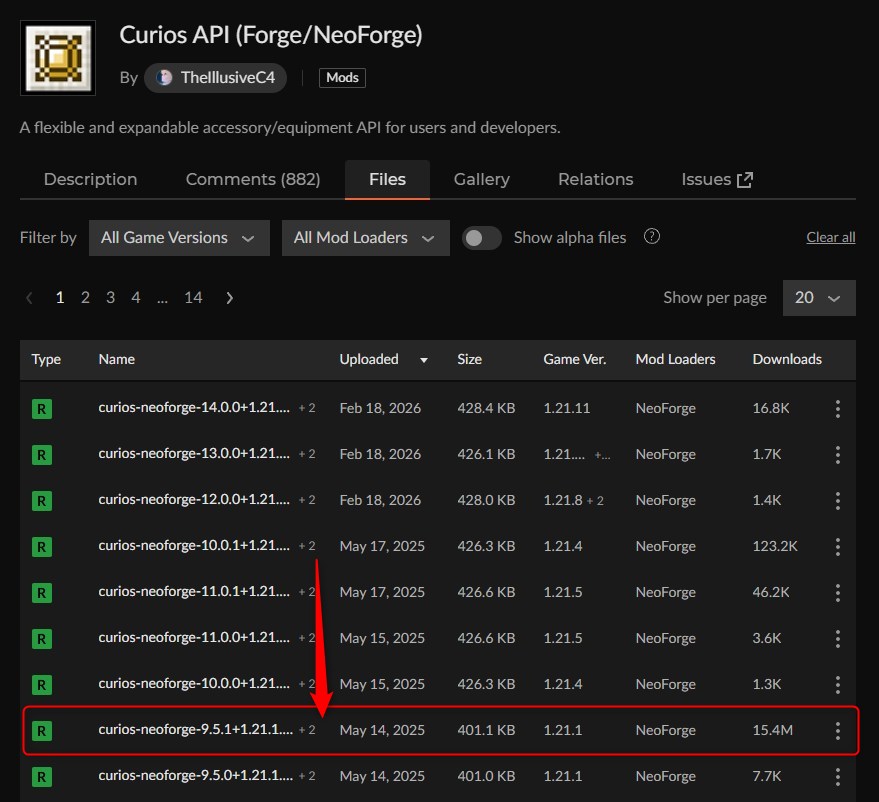Go to page 14 of files

[193, 297]
